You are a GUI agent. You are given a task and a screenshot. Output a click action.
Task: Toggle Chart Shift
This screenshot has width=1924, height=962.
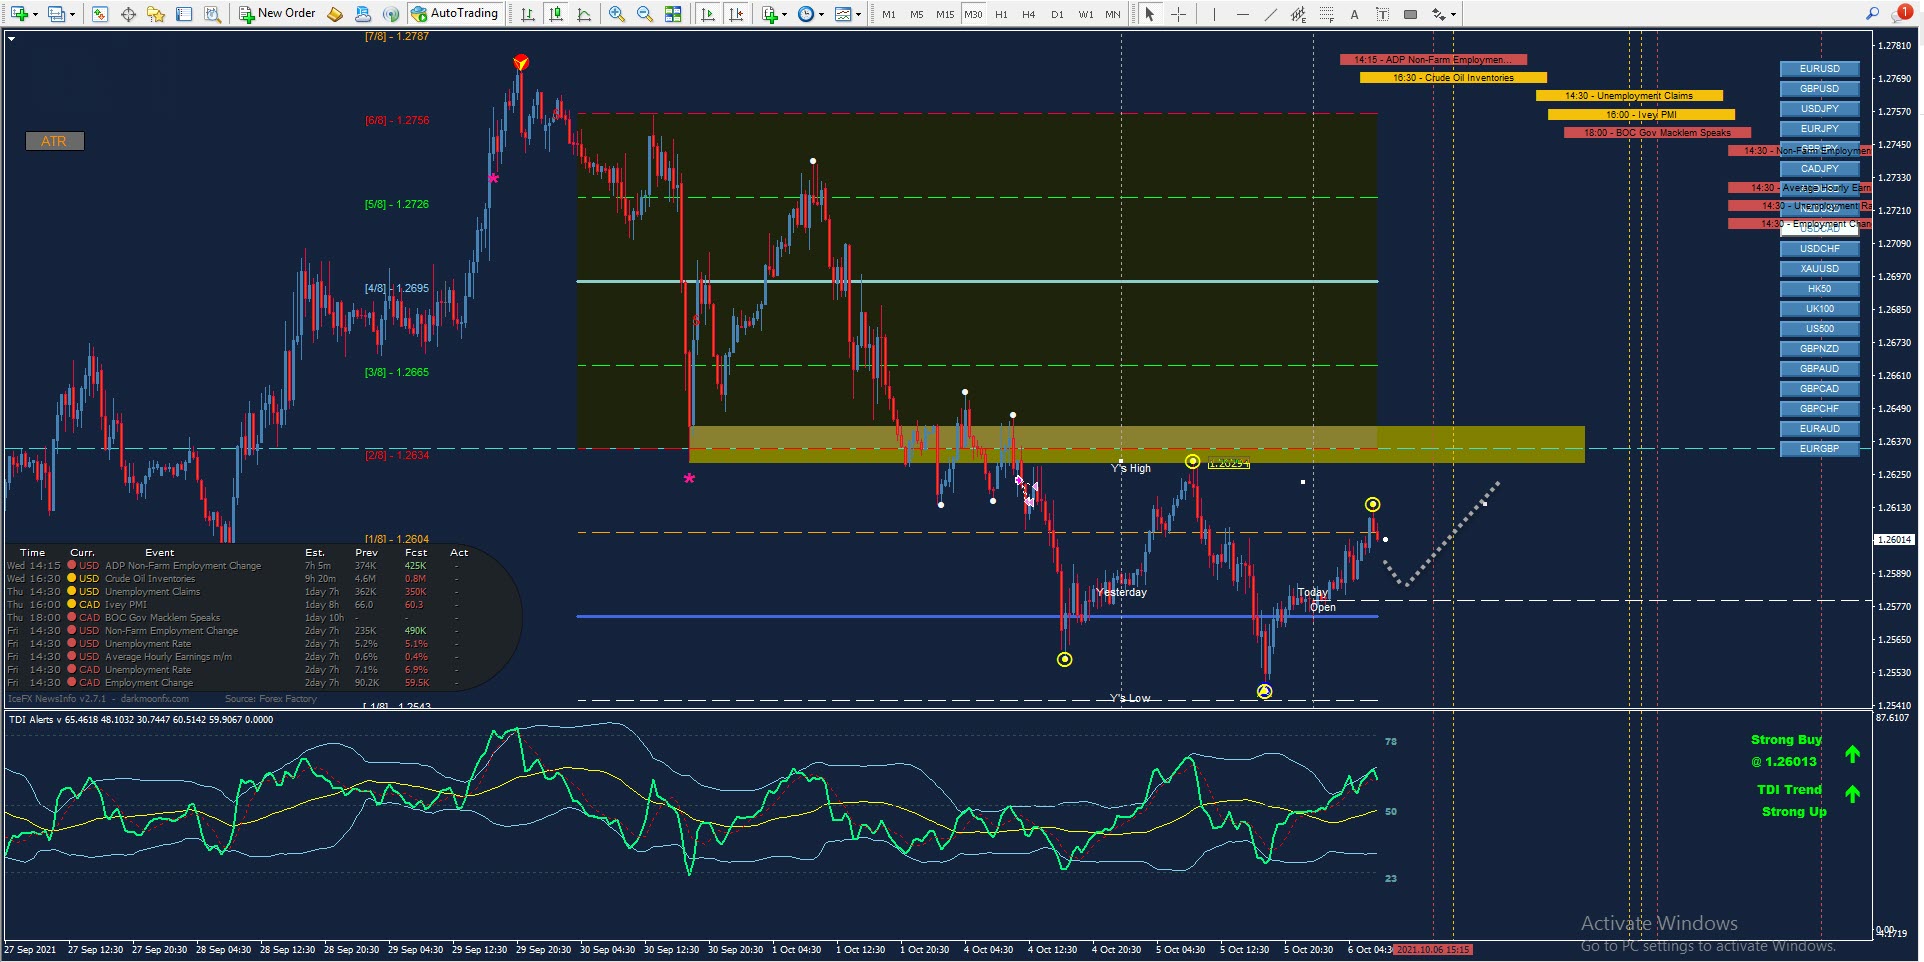pyautogui.click(x=736, y=14)
